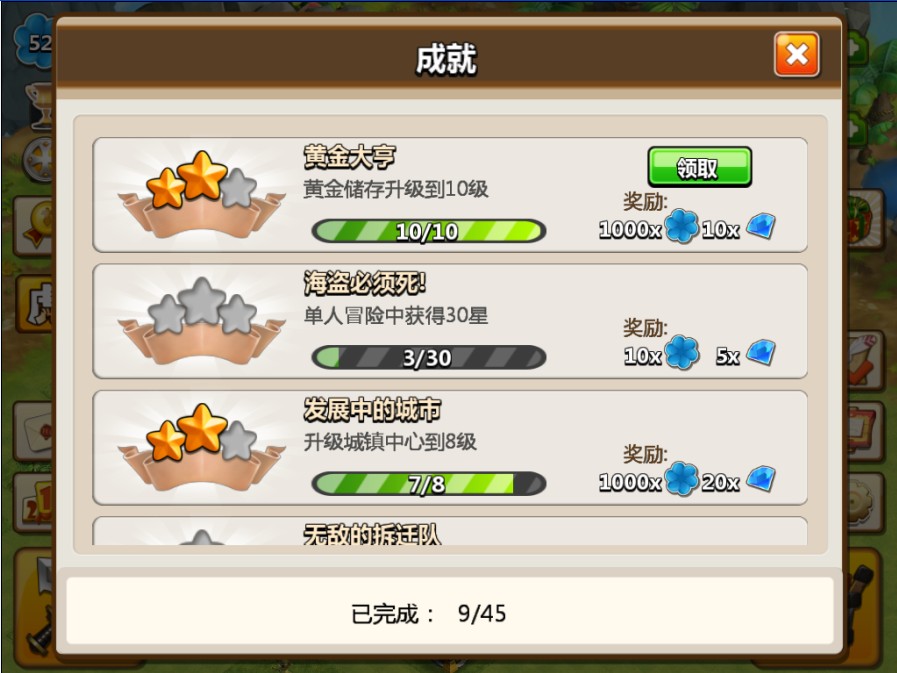Screen dimensions: 897x673
Task: Select the 黄金大亨 achievement title
Action: [x=349, y=157]
